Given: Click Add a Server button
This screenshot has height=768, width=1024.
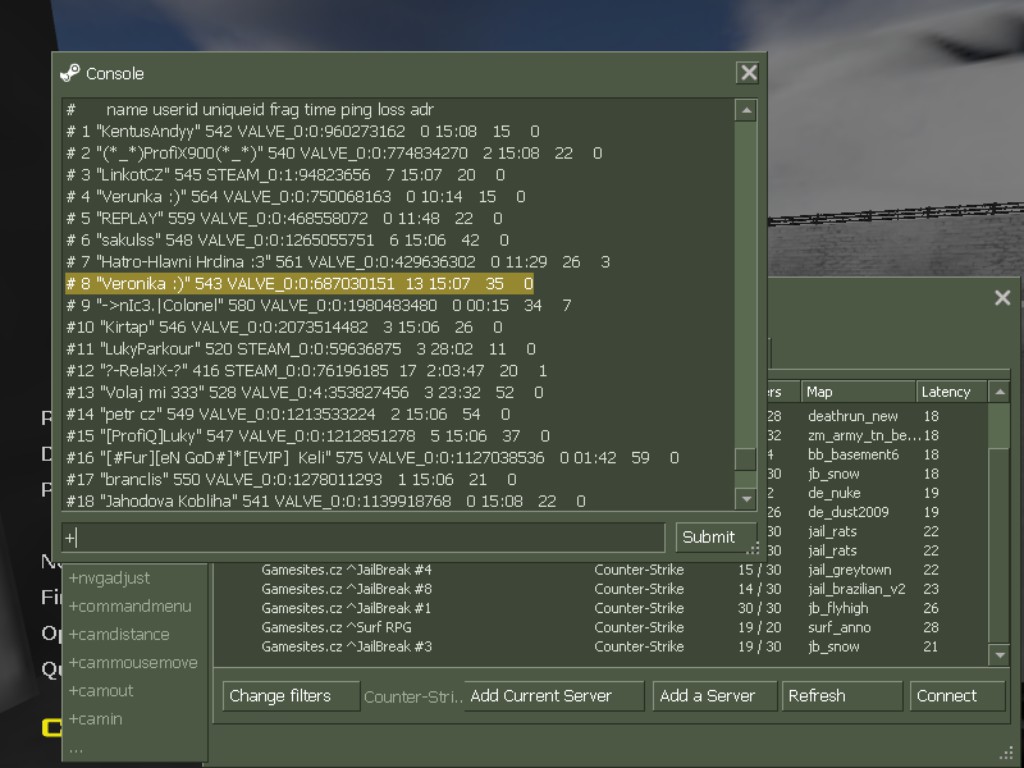Looking at the screenshot, I should (714, 696).
